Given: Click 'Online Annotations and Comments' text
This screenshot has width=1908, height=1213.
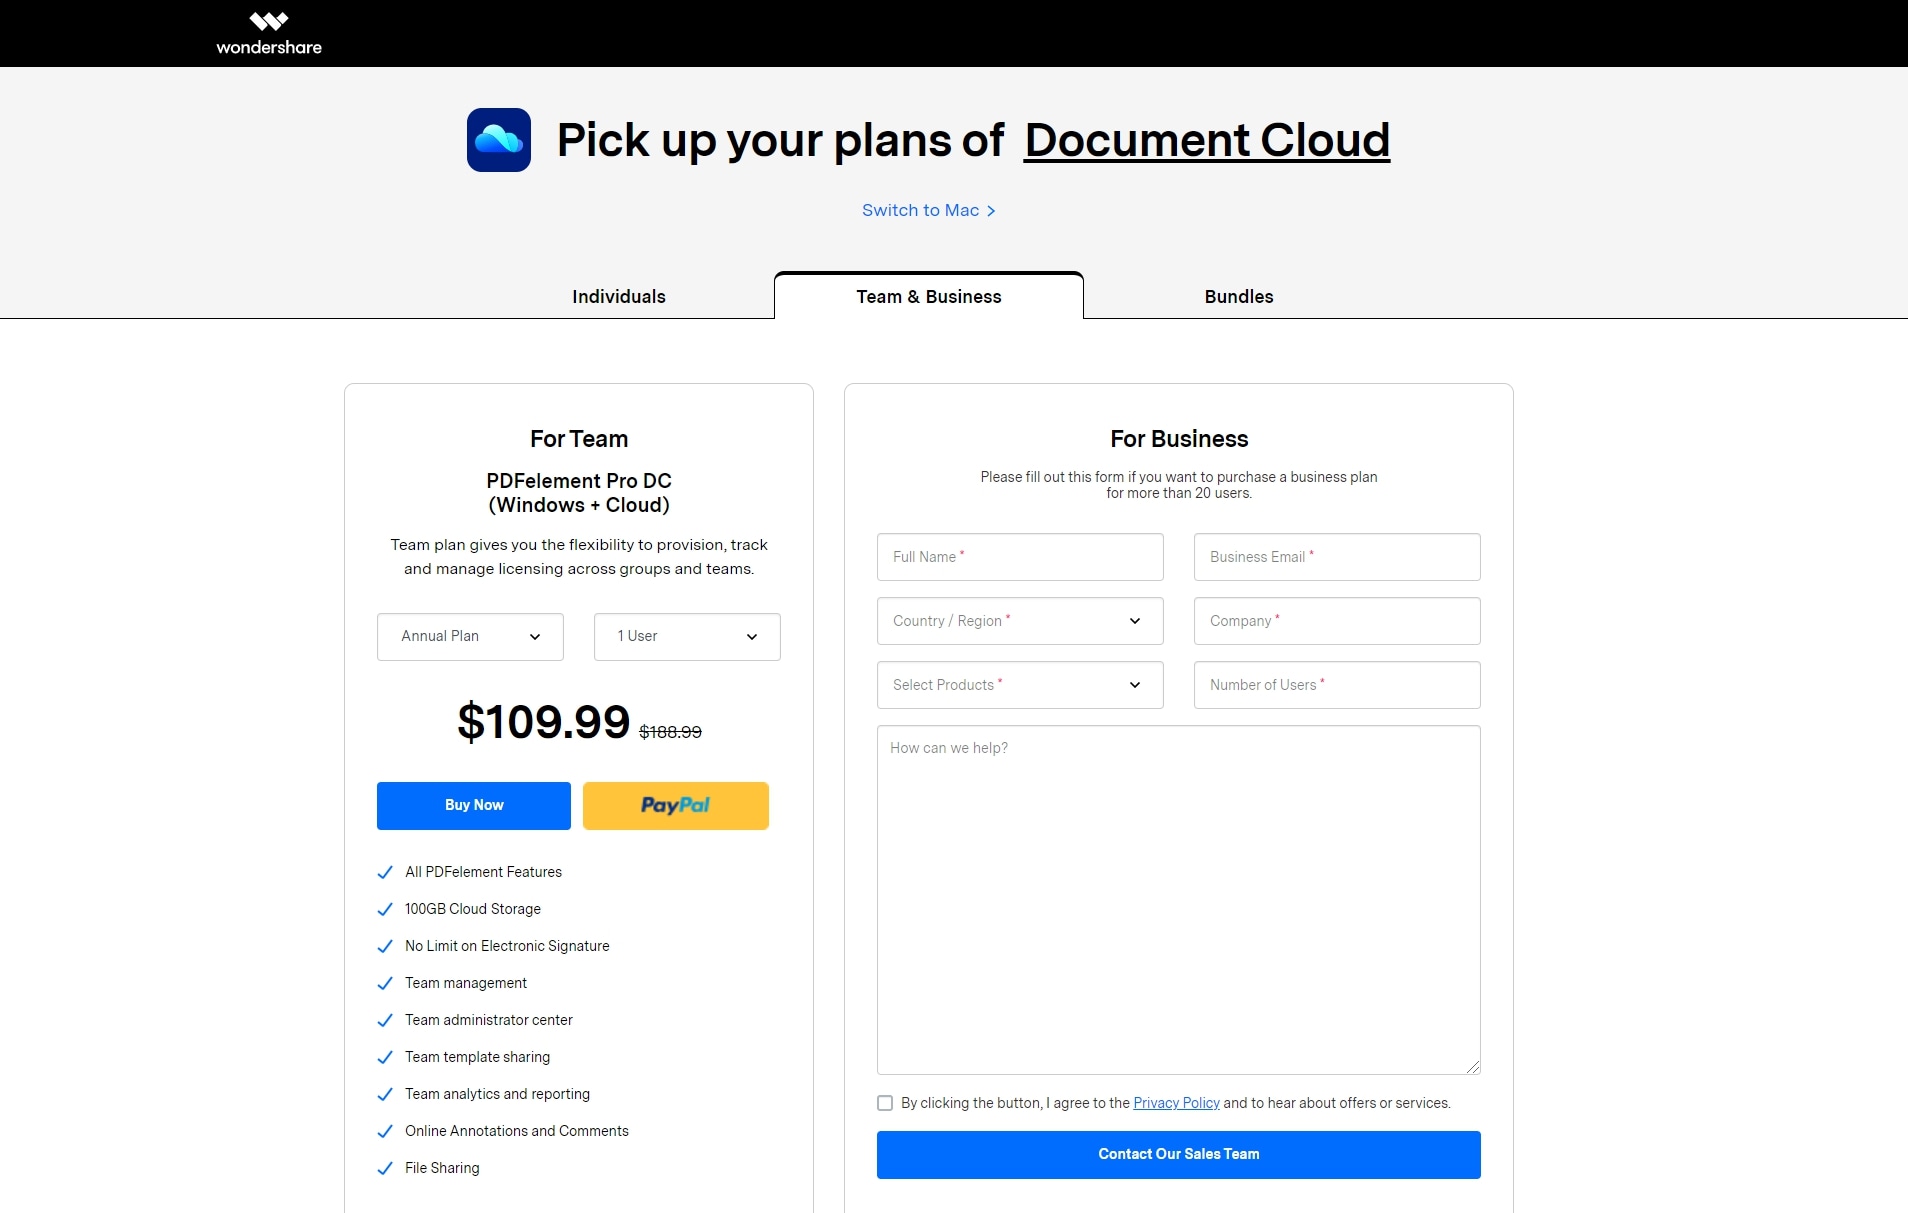Looking at the screenshot, I should [517, 1131].
